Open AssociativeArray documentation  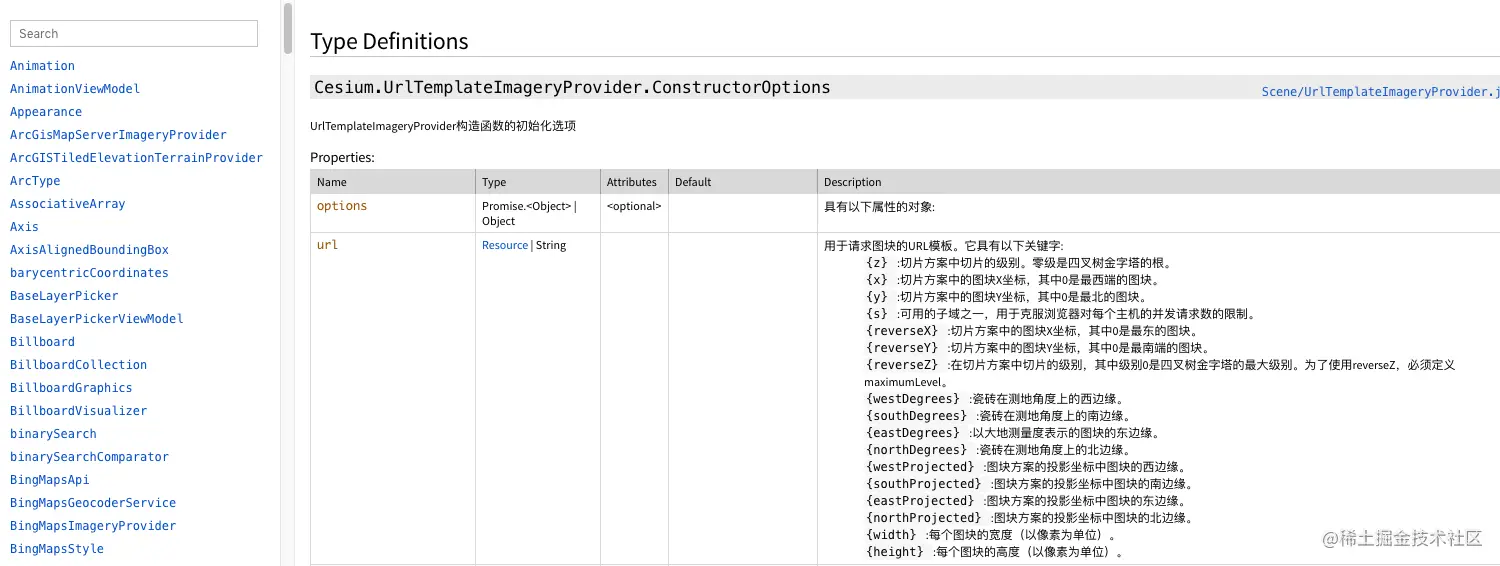coord(68,204)
